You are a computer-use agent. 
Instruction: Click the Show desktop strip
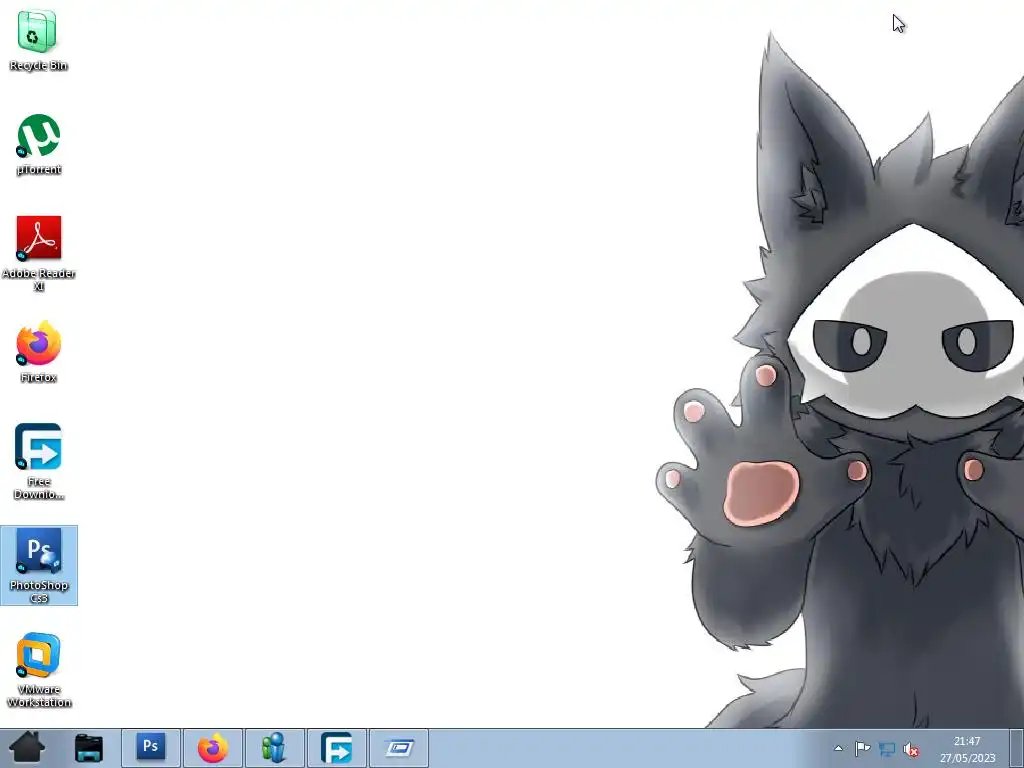coord(1017,748)
